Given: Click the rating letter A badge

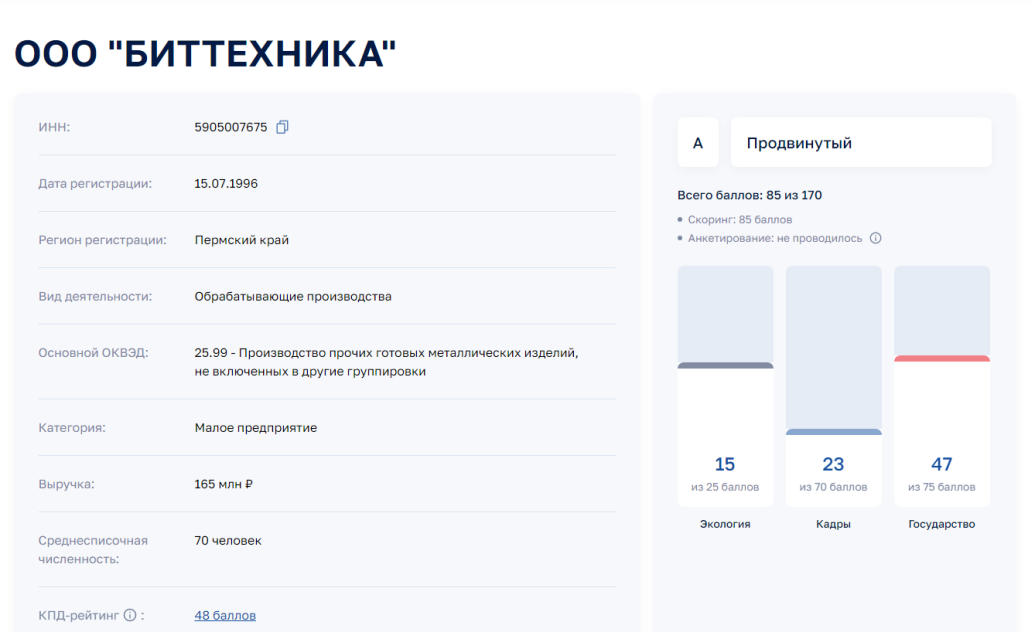Looking at the screenshot, I should point(698,143).
